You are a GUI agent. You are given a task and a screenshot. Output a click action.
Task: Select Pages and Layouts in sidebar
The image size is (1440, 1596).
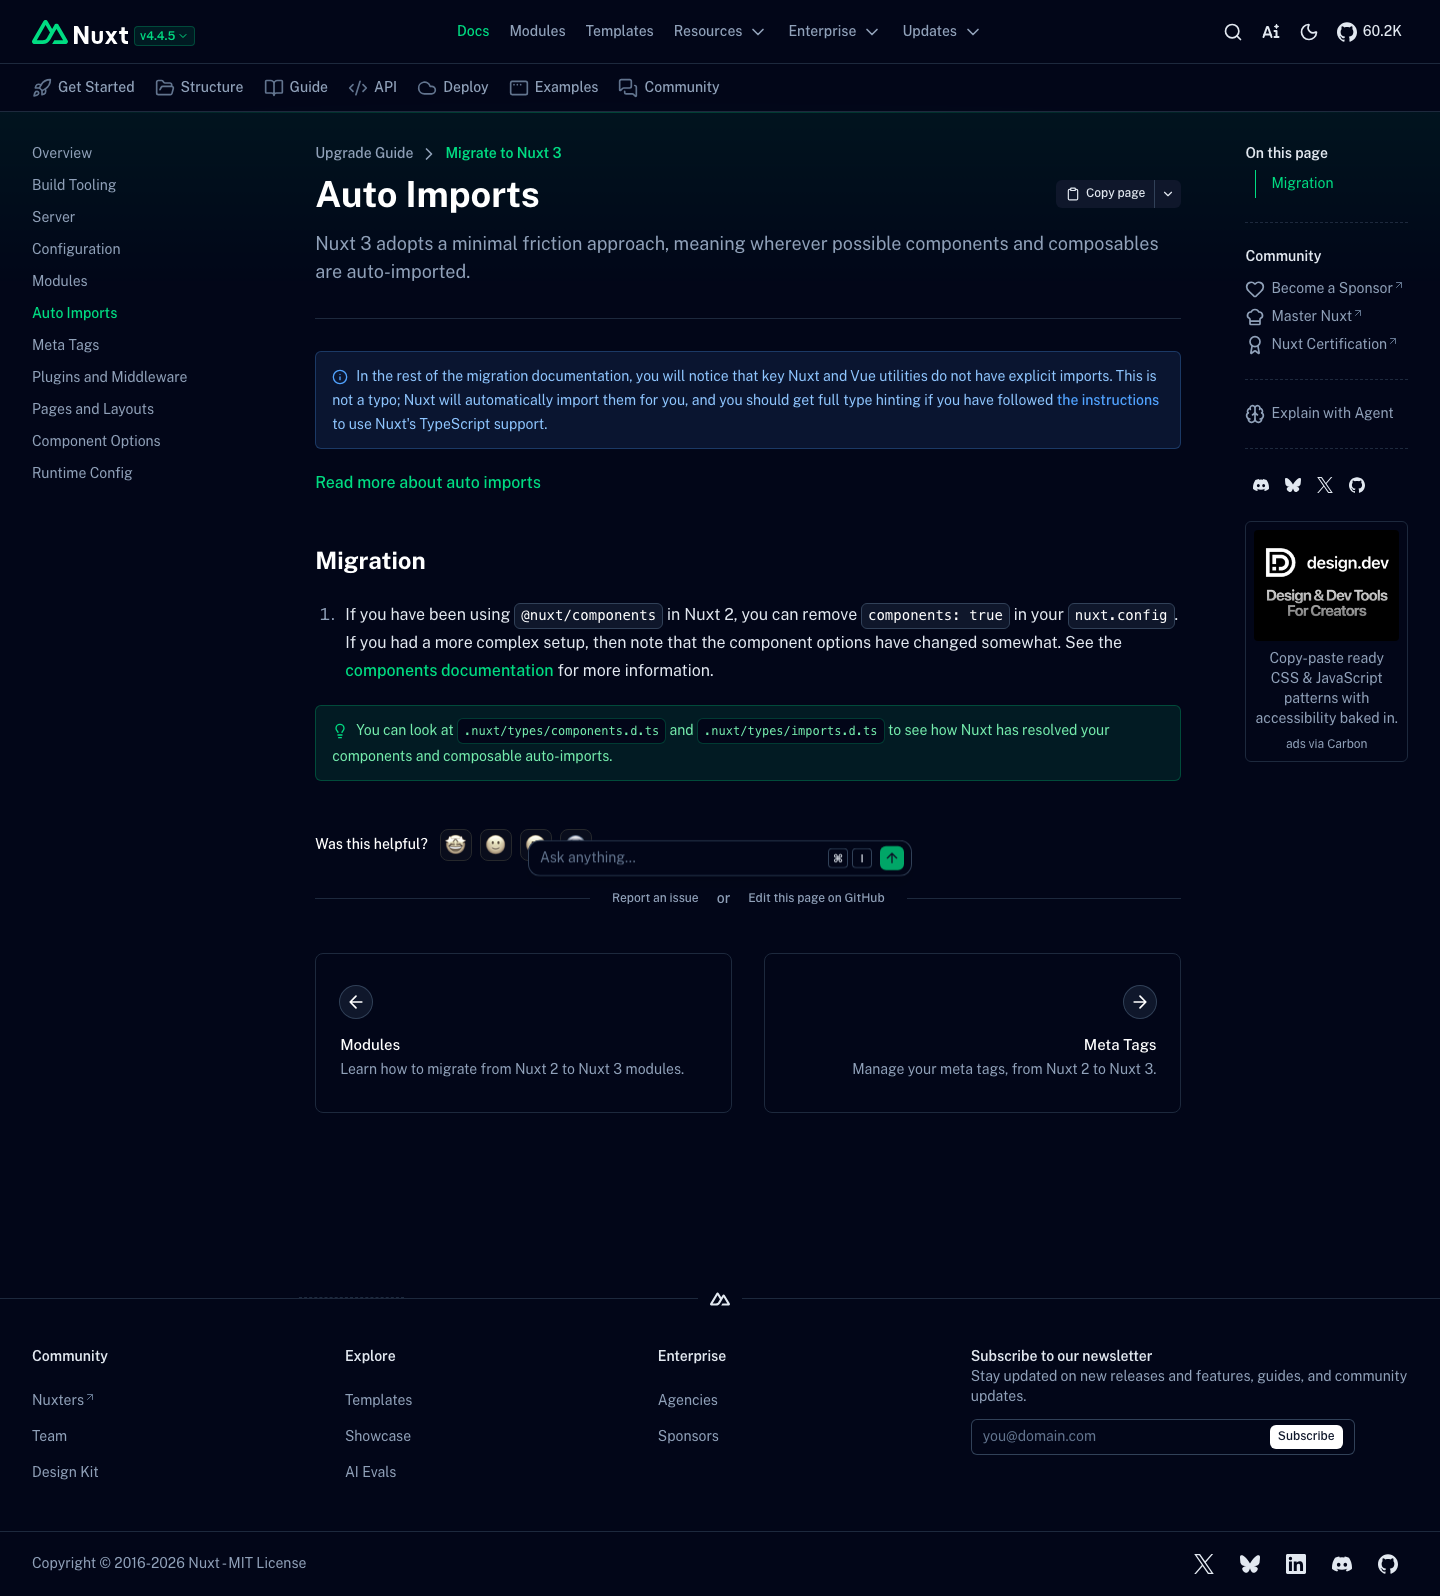[93, 409]
